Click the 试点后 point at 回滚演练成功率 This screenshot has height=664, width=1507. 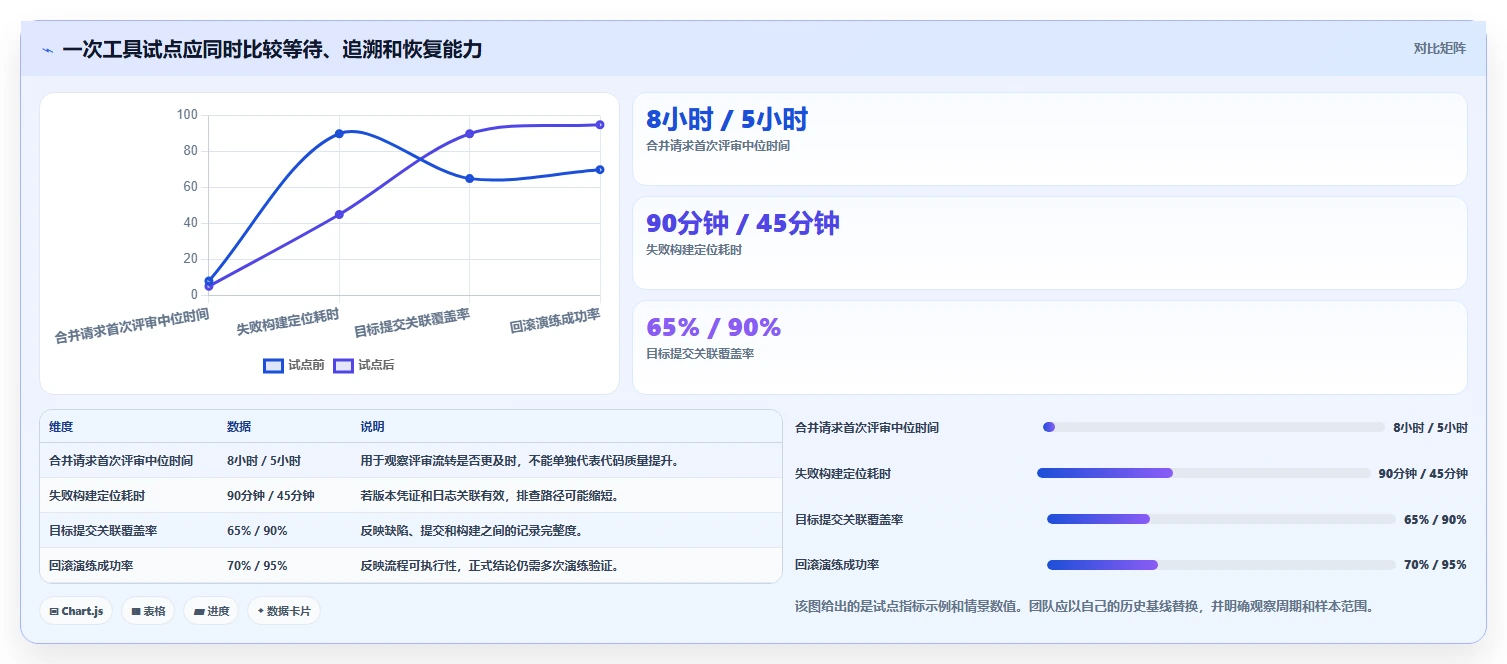click(600, 124)
